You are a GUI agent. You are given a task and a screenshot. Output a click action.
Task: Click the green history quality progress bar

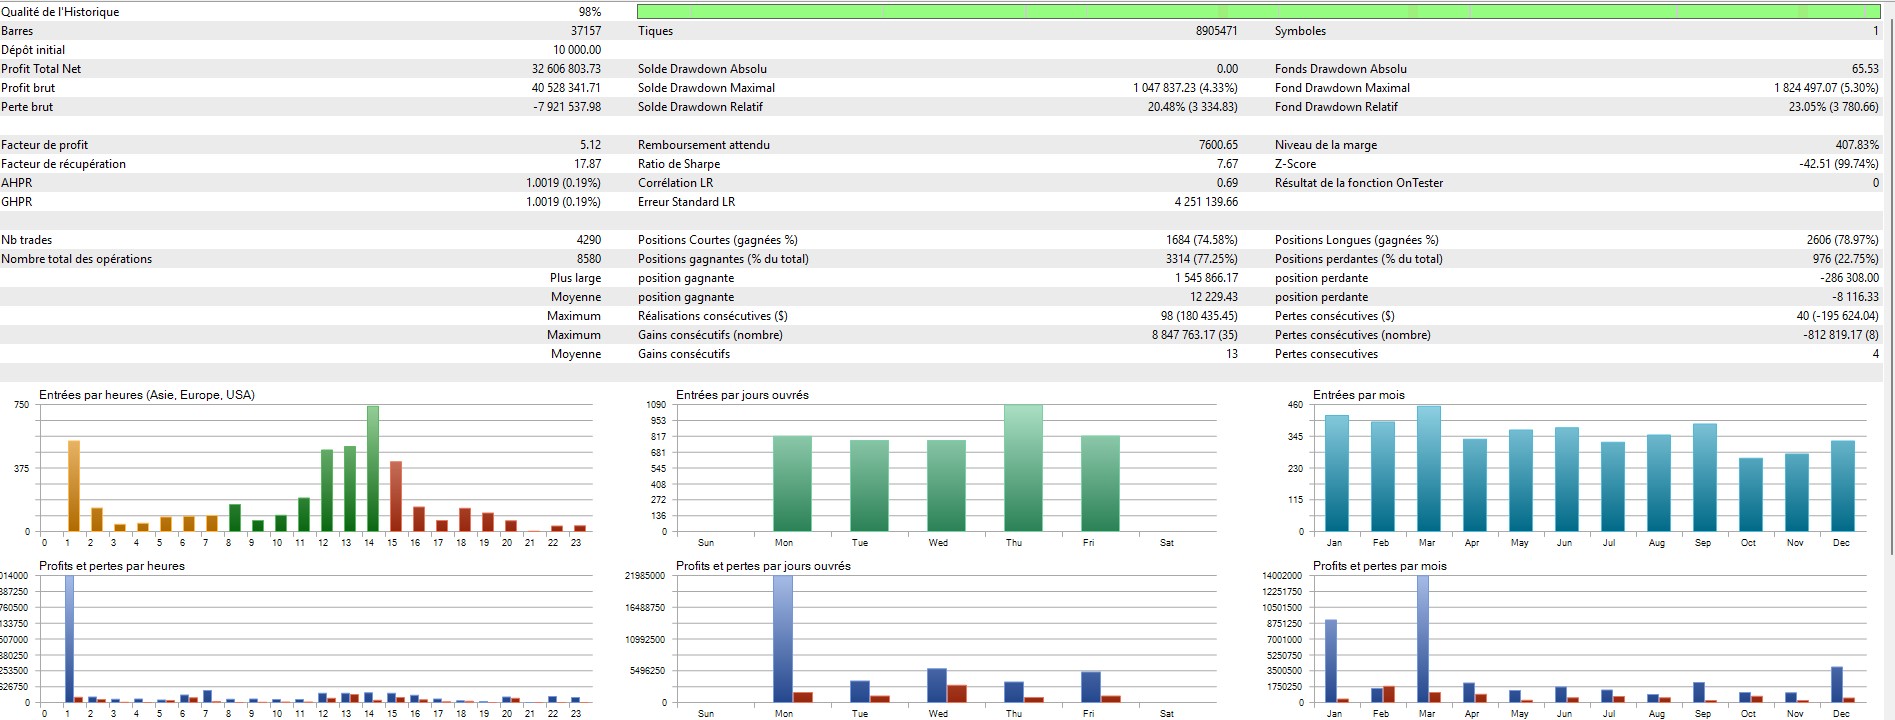[1258, 11]
